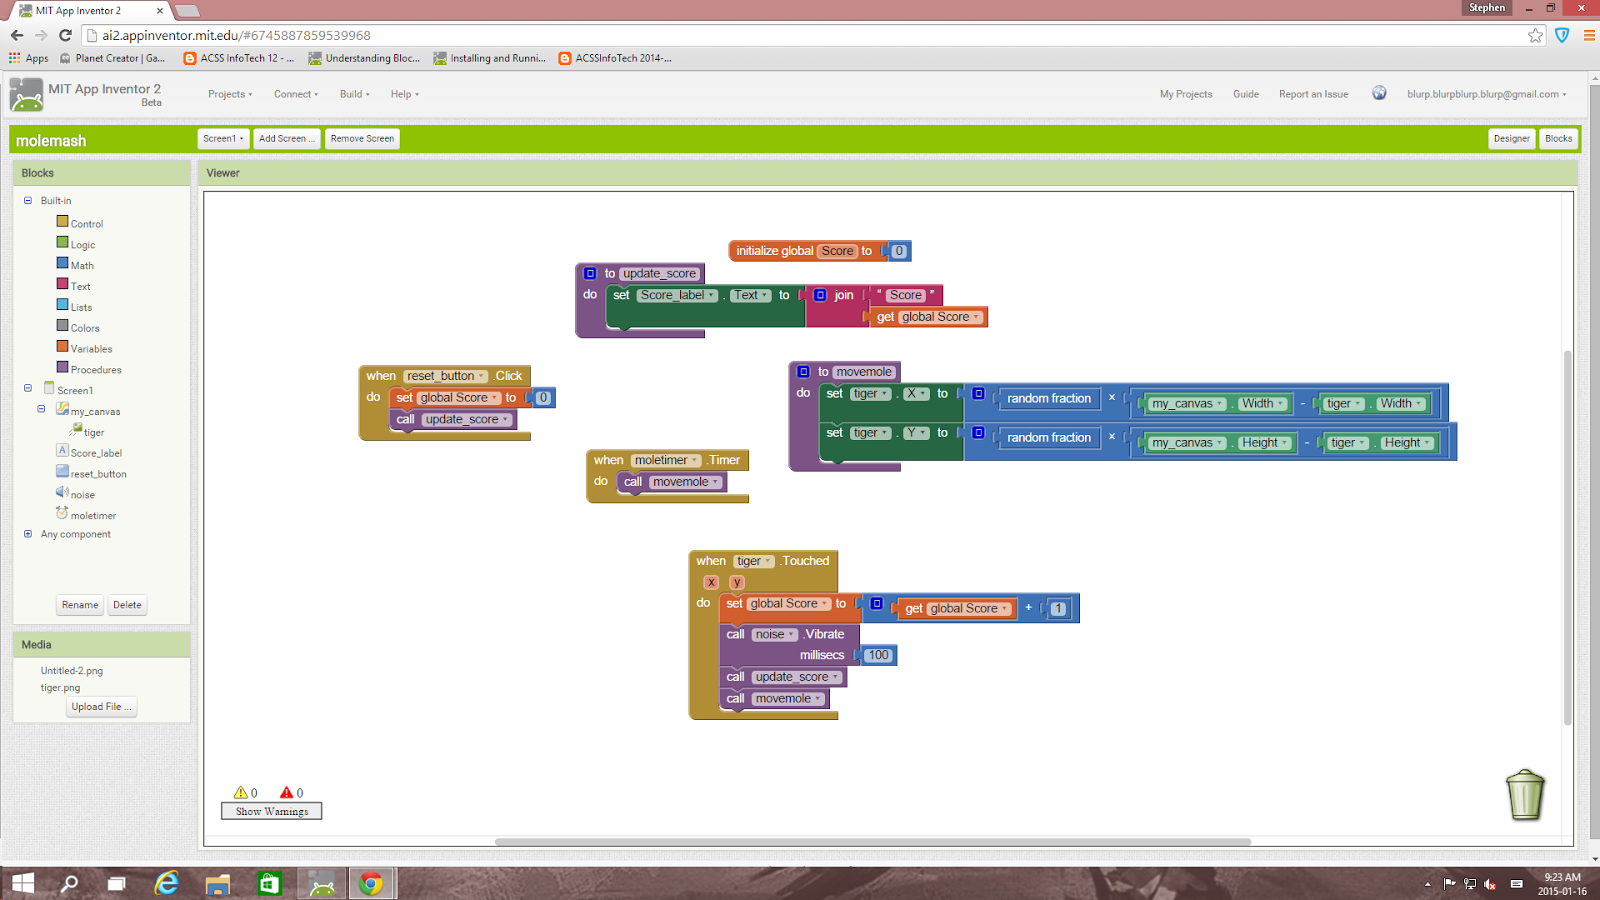Open File Explorer from taskbar

(x=218, y=884)
